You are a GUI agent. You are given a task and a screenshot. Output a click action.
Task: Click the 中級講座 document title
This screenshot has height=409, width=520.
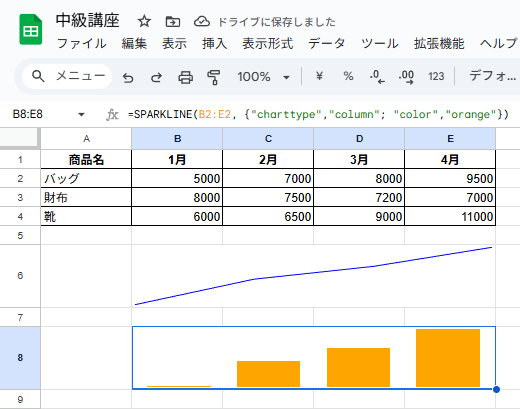(x=88, y=20)
